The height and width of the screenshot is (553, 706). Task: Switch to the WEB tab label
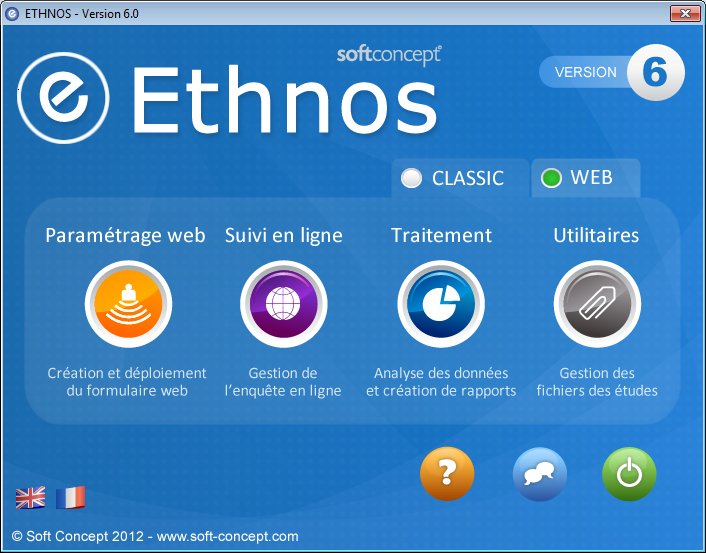pyautogui.click(x=591, y=177)
